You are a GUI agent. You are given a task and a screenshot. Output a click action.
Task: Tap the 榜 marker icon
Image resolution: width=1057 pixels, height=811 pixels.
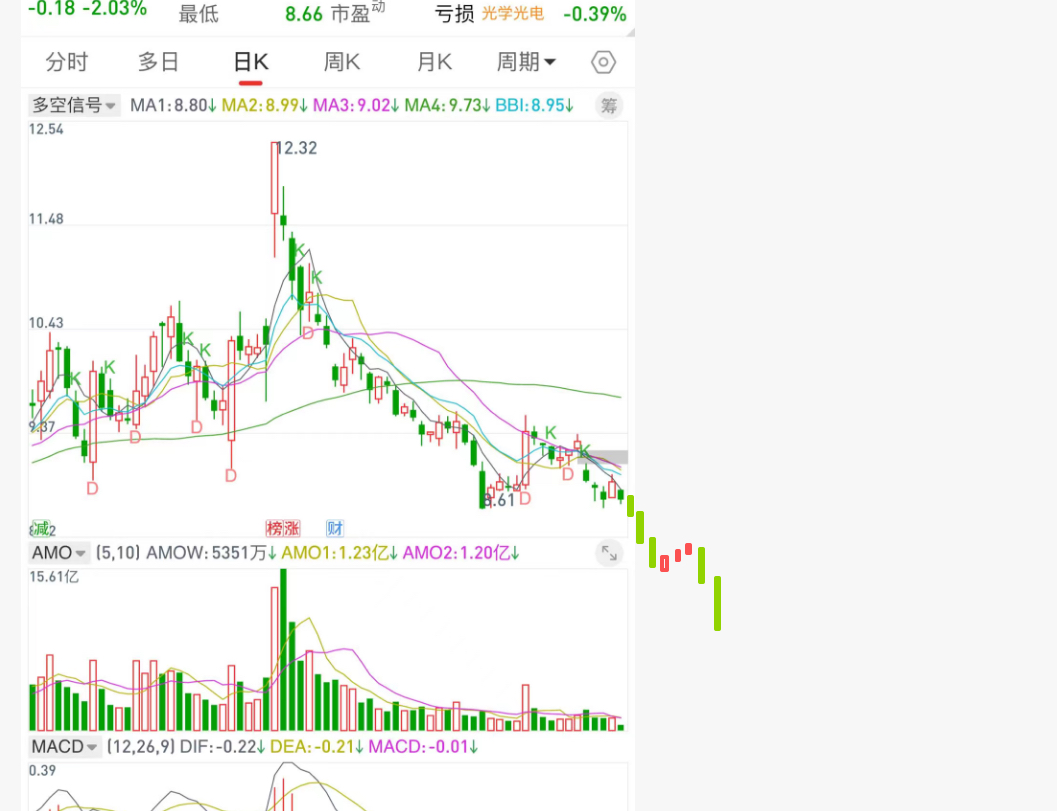coord(274,528)
